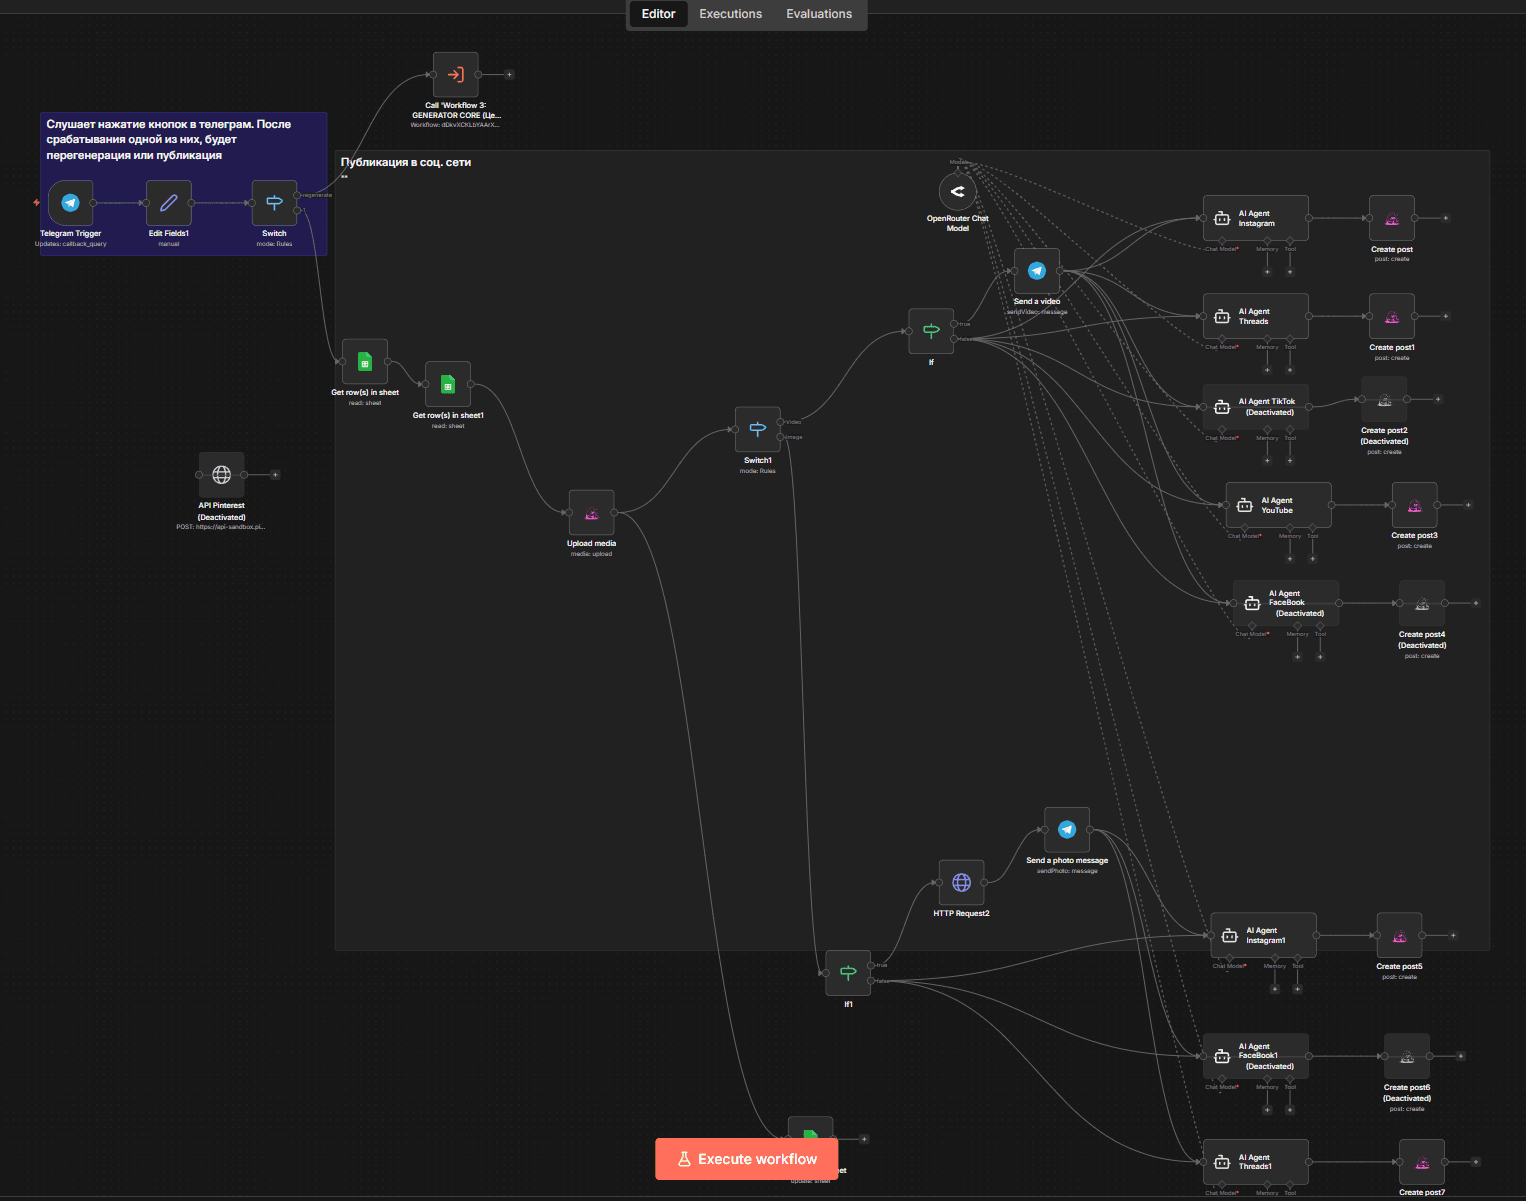
Task: Select the Editor tab
Action: click(658, 14)
